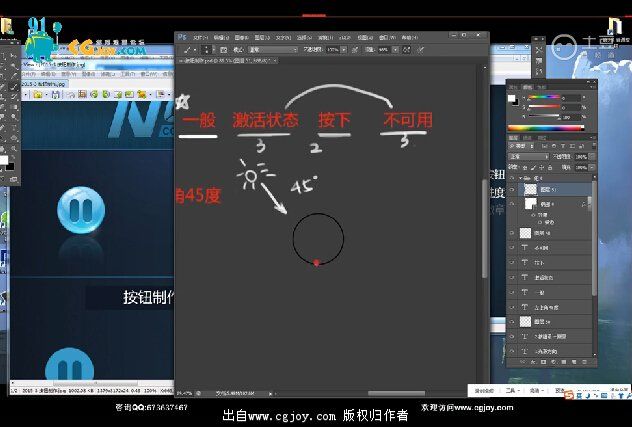Screen dimensions: 632x427
Task: Enable airbrush mode icon in options bar
Action: tap(407, 50)
